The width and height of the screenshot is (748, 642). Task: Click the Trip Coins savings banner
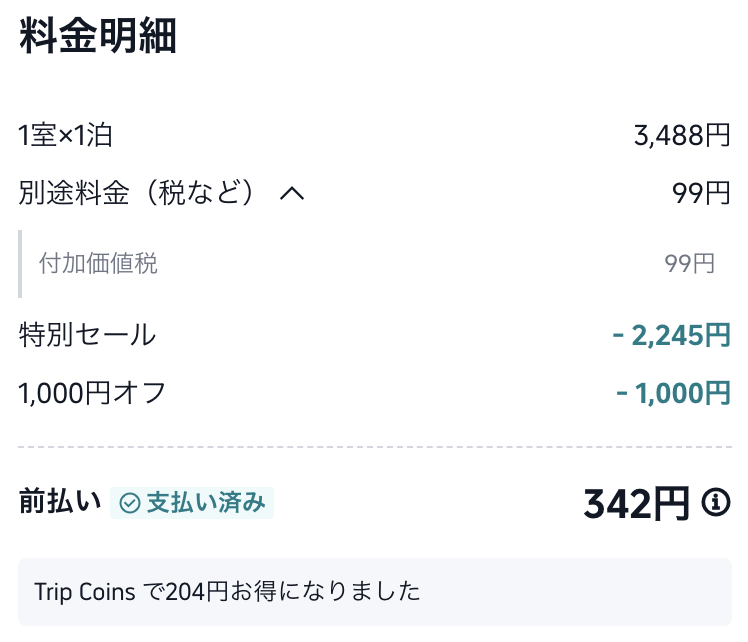(x=374, y=591)
